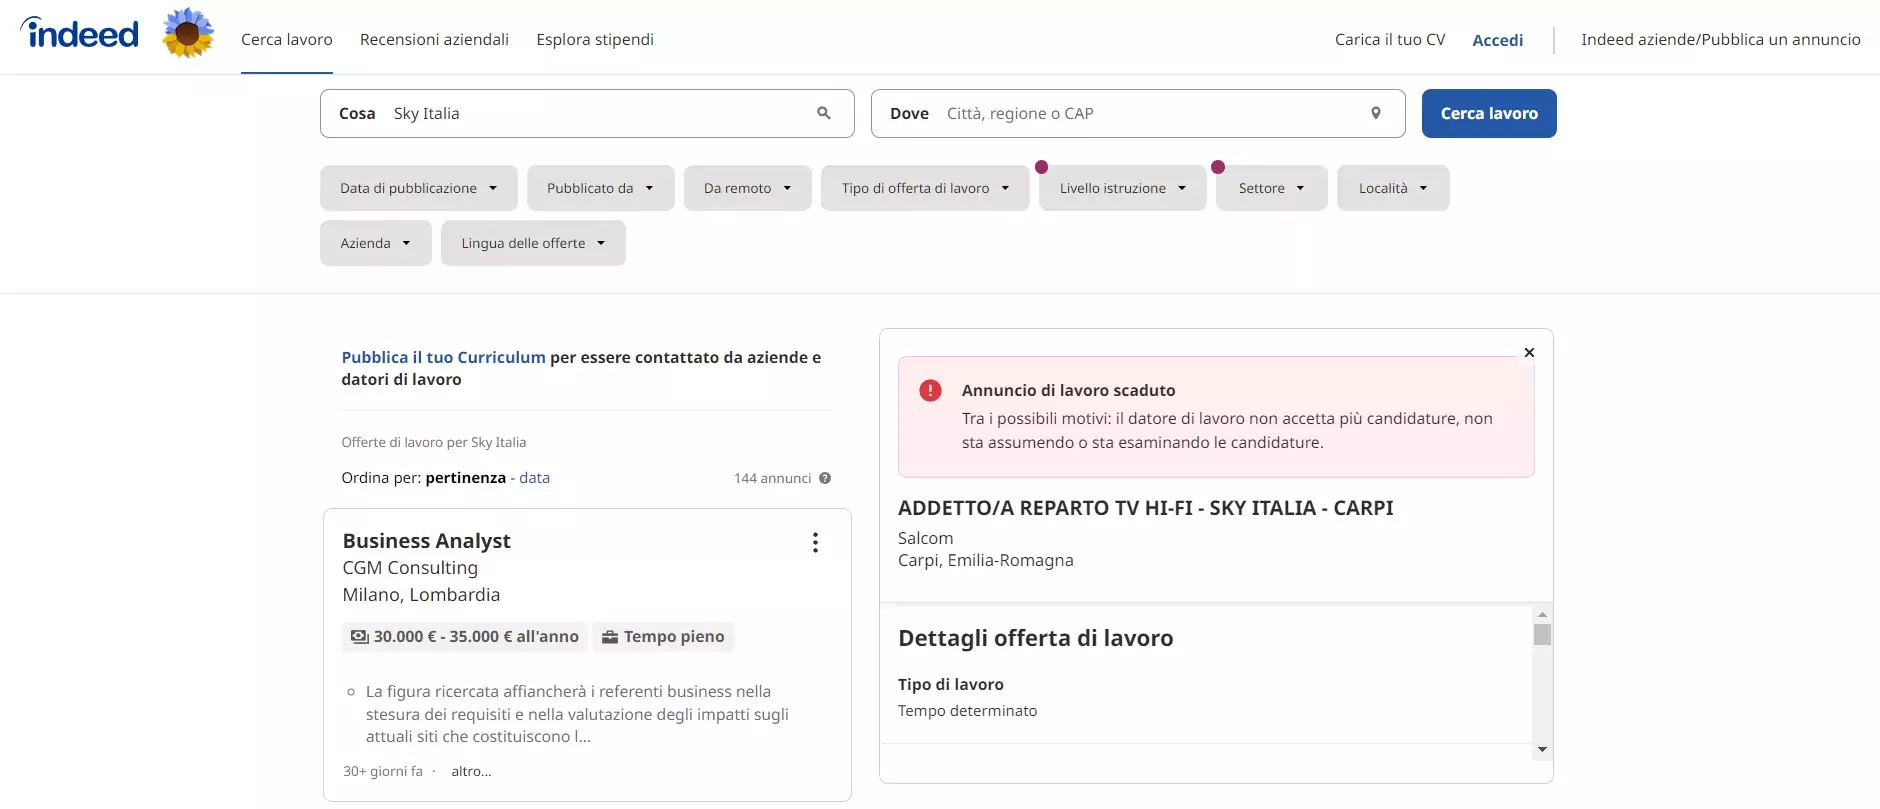Open Data di pubblicazione filter
Image resolution: width=1880 pixels, height=809 pixels.
point(419,188)
